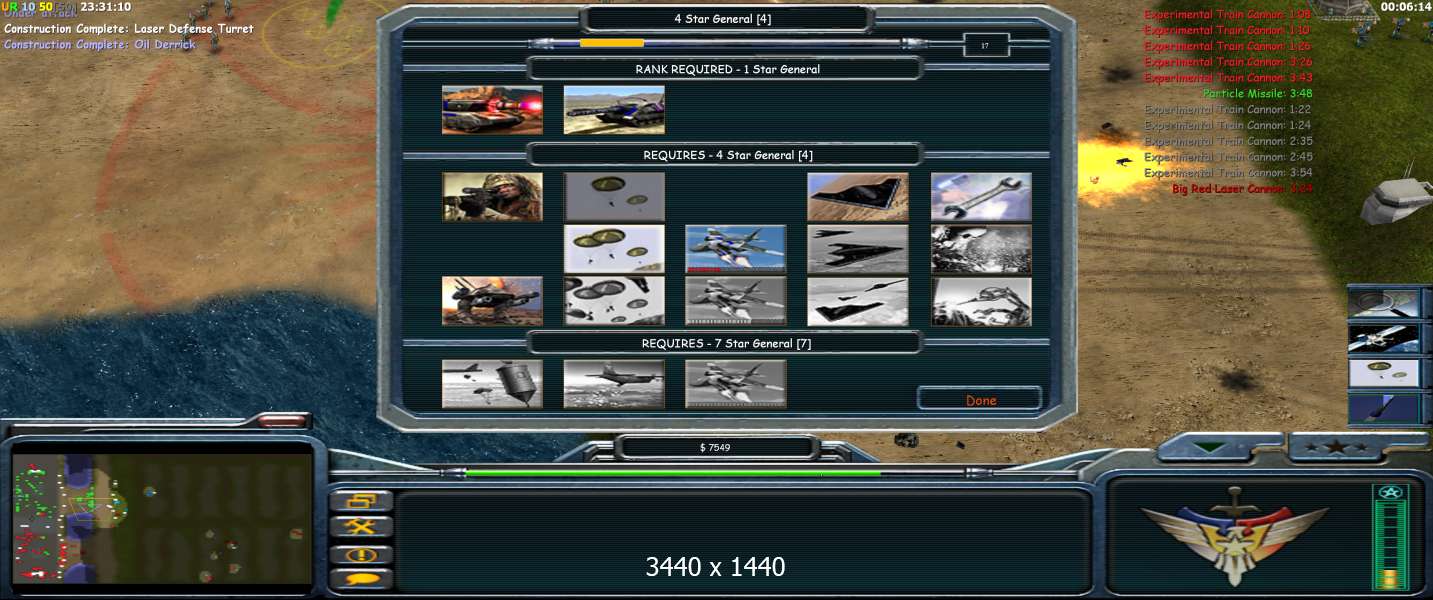The image size is (1433, 600).
Task: Activate the satellite power shortcut
Action: (x=1384, y=338)
